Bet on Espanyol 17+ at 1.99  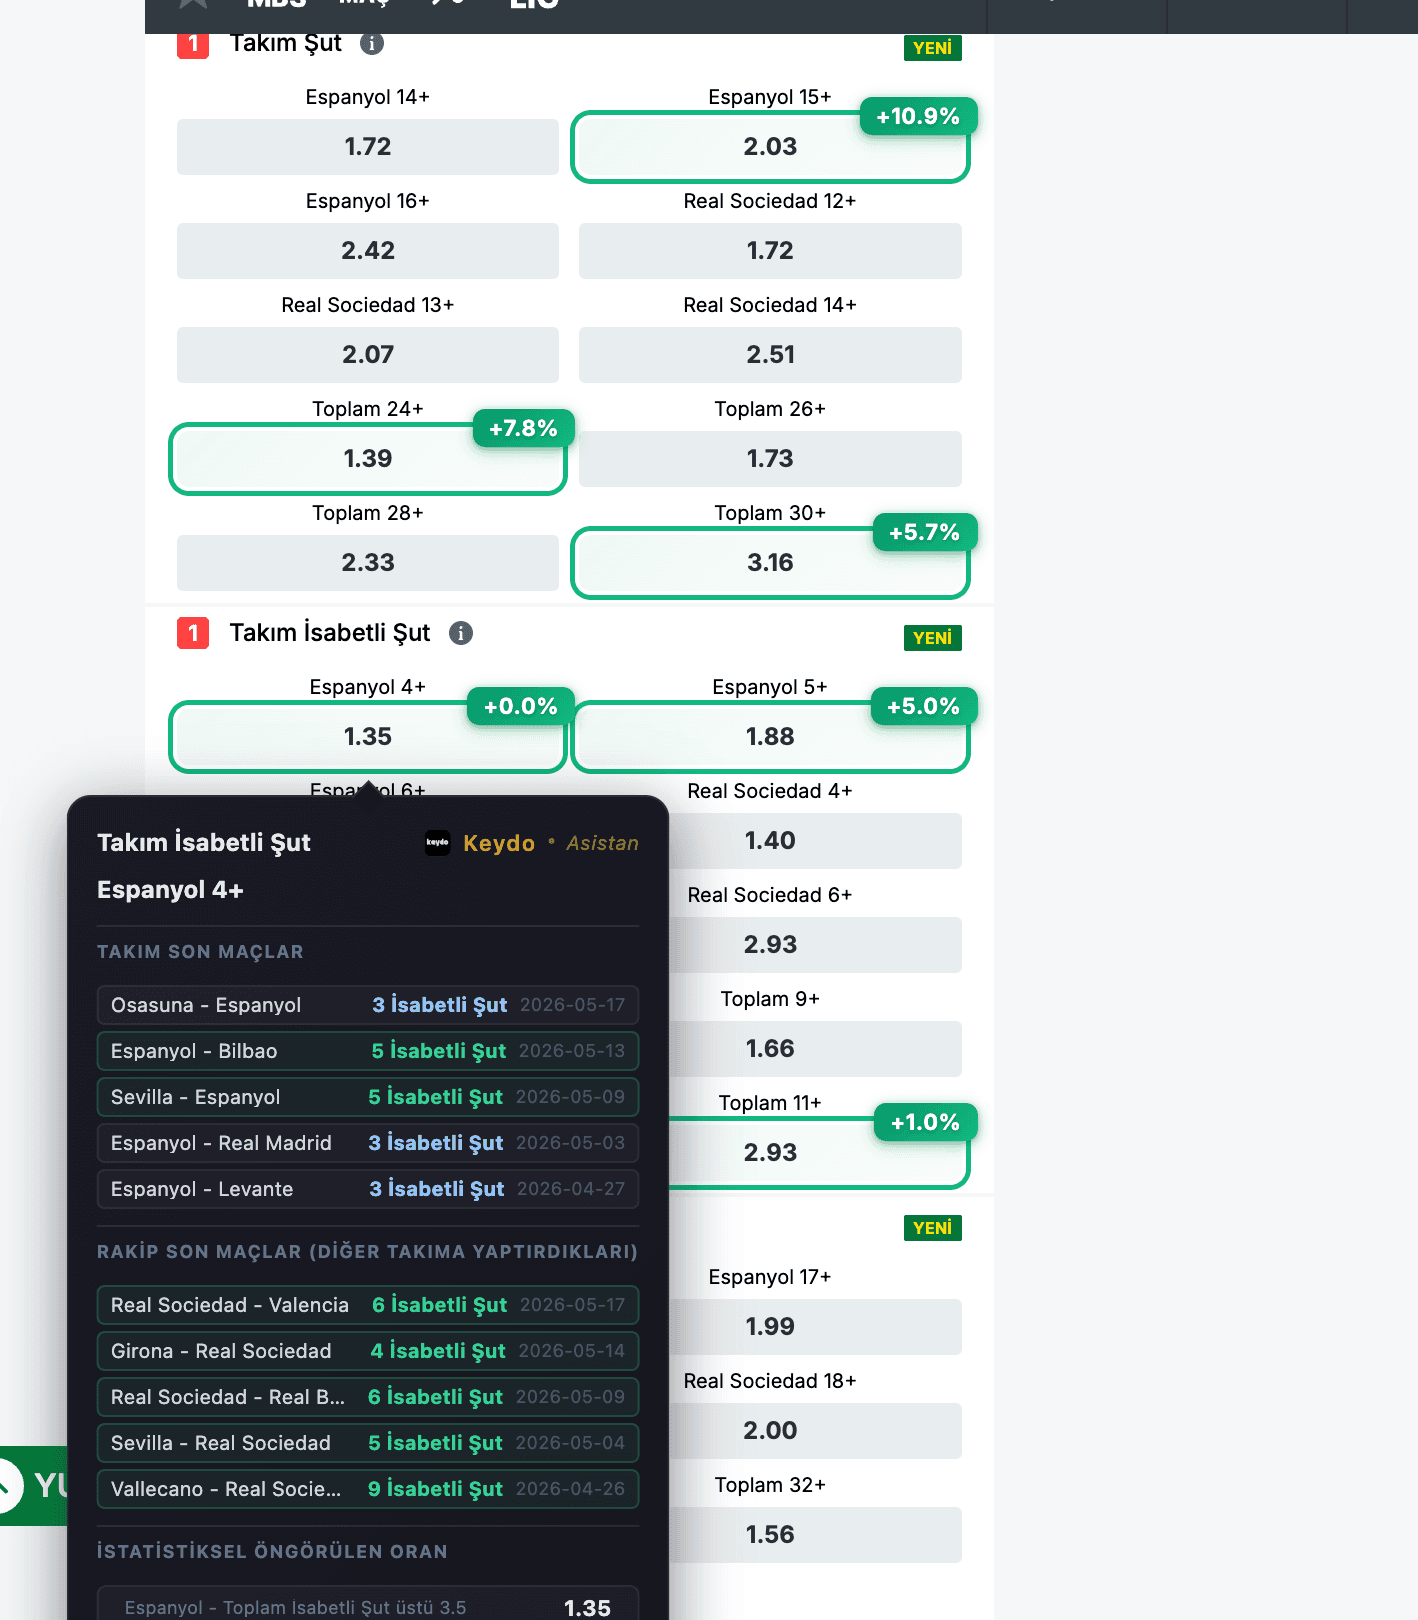[x=815, y=1327]
